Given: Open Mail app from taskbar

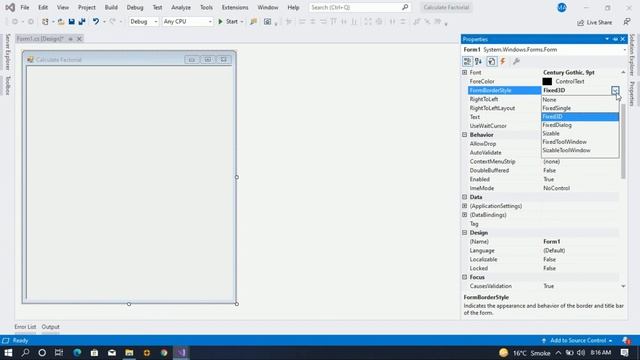Looking at the screenshot, I should [x=112, y=353].
